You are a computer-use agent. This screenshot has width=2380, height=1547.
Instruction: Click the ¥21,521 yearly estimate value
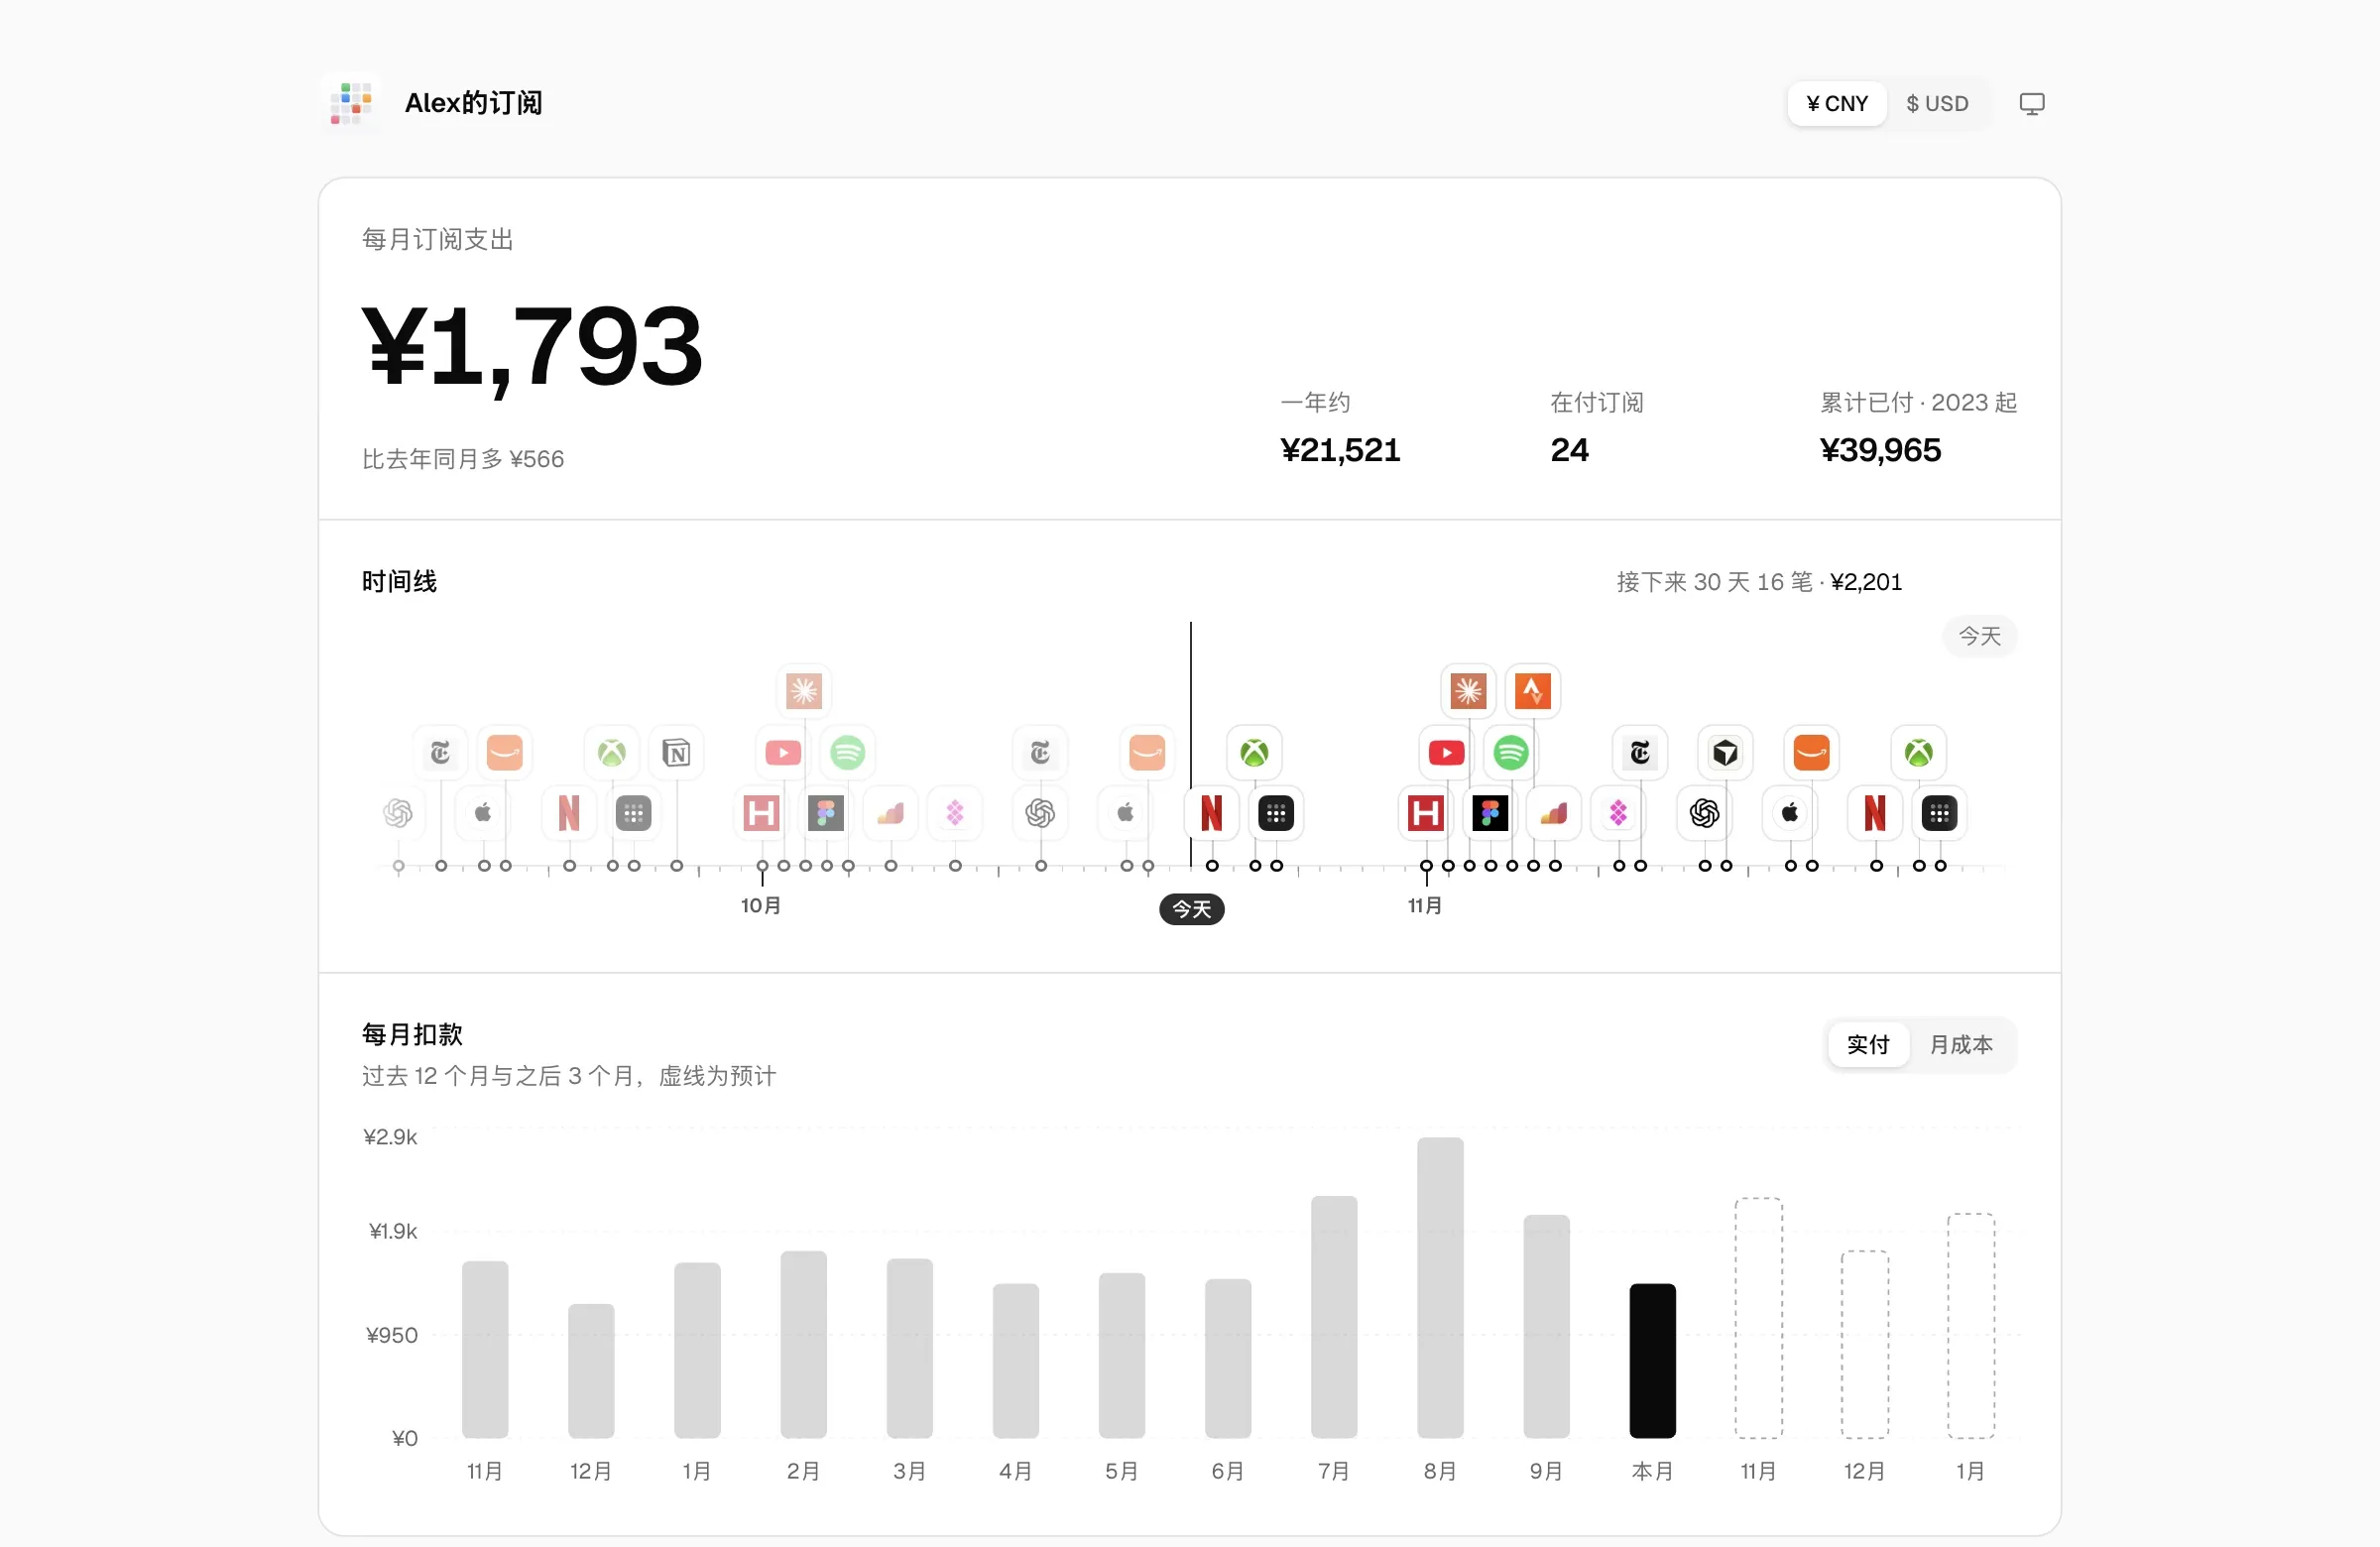point(1340,450)
